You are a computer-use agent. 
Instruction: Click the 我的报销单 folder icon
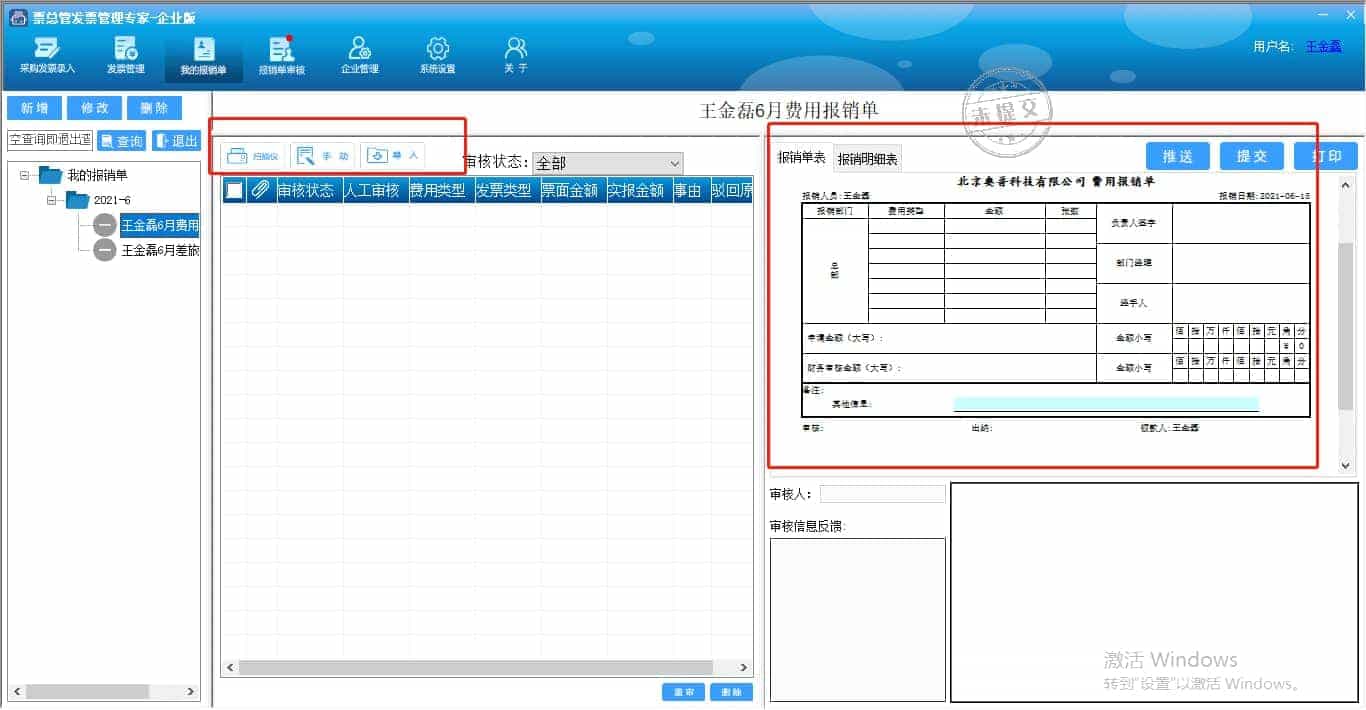pos(50,175)
